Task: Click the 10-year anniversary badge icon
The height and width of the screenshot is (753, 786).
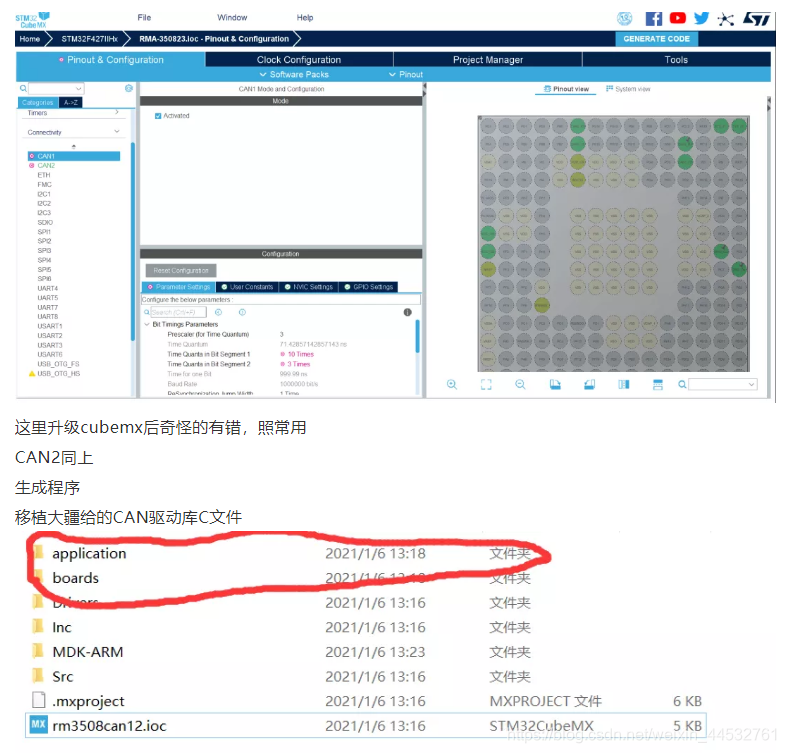Action: point(624,19)
